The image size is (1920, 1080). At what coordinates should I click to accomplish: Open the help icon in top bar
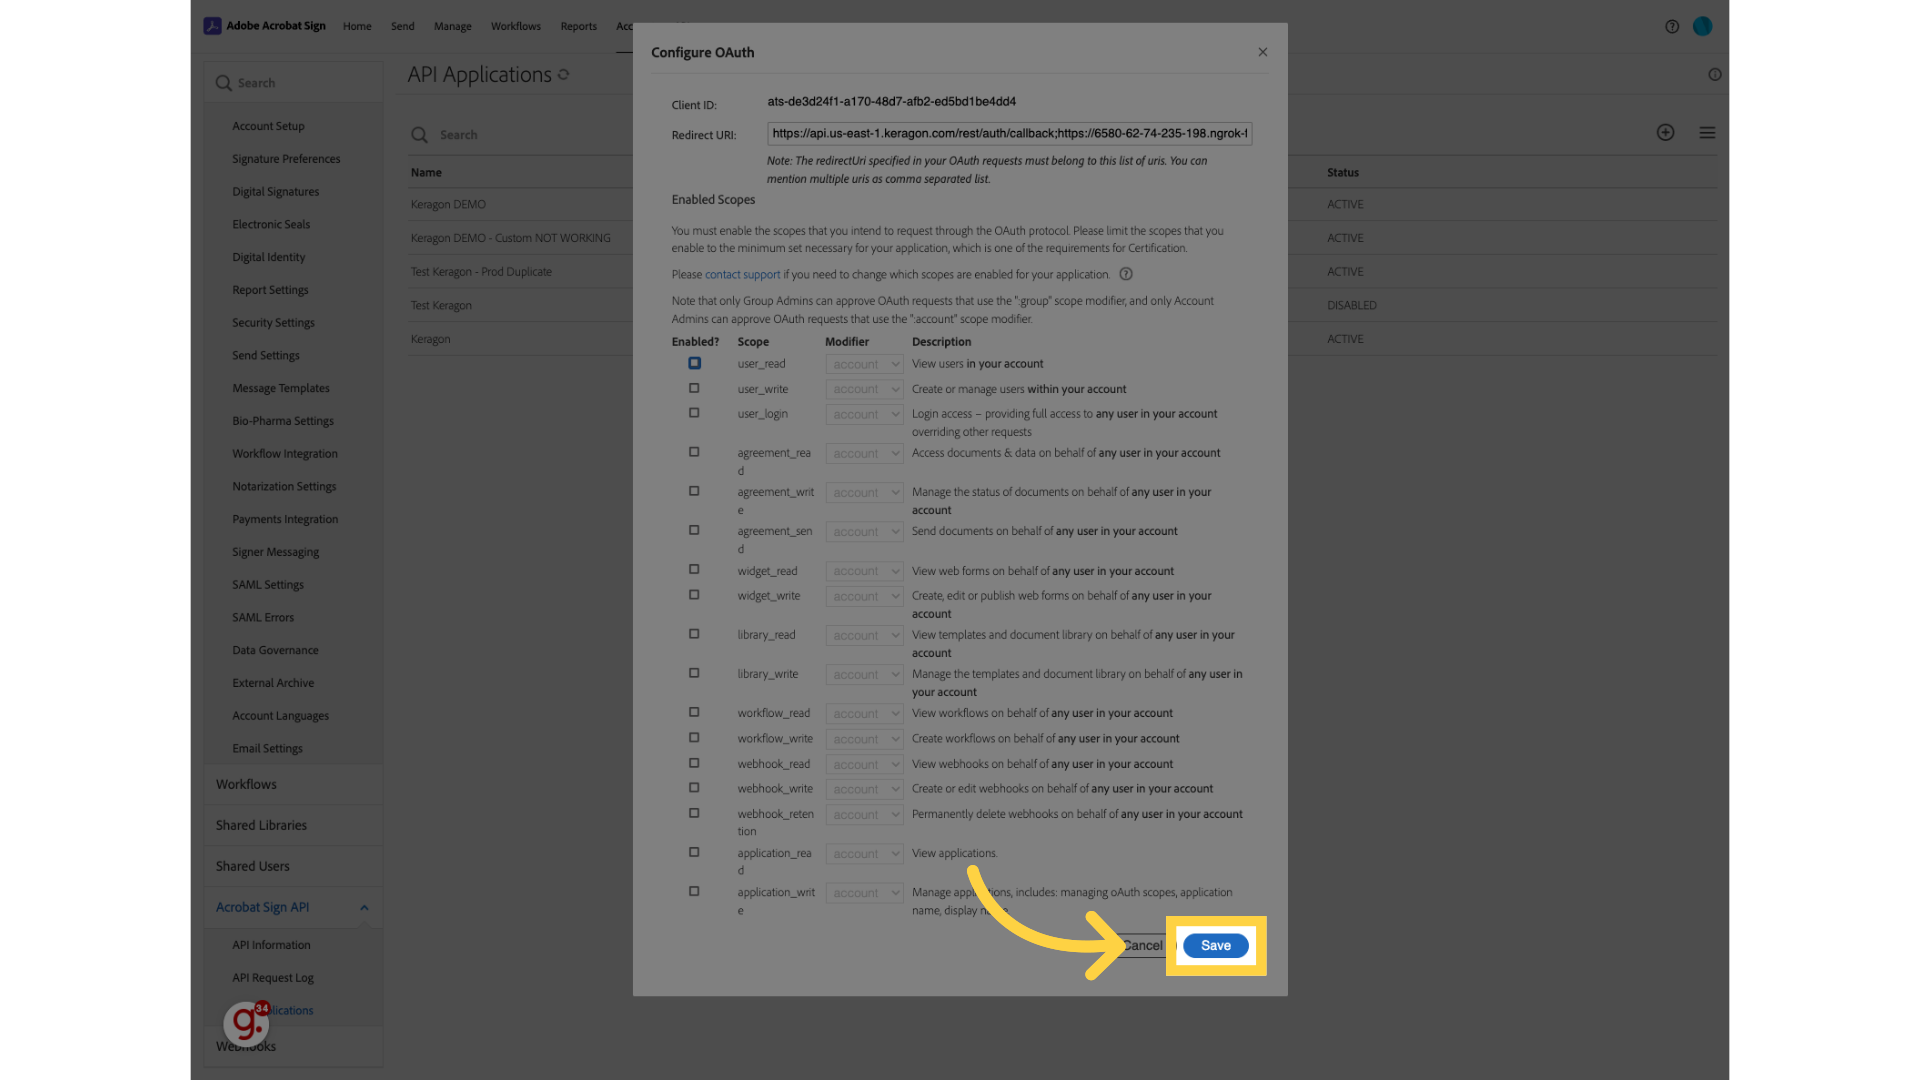tap(1672, 27)
